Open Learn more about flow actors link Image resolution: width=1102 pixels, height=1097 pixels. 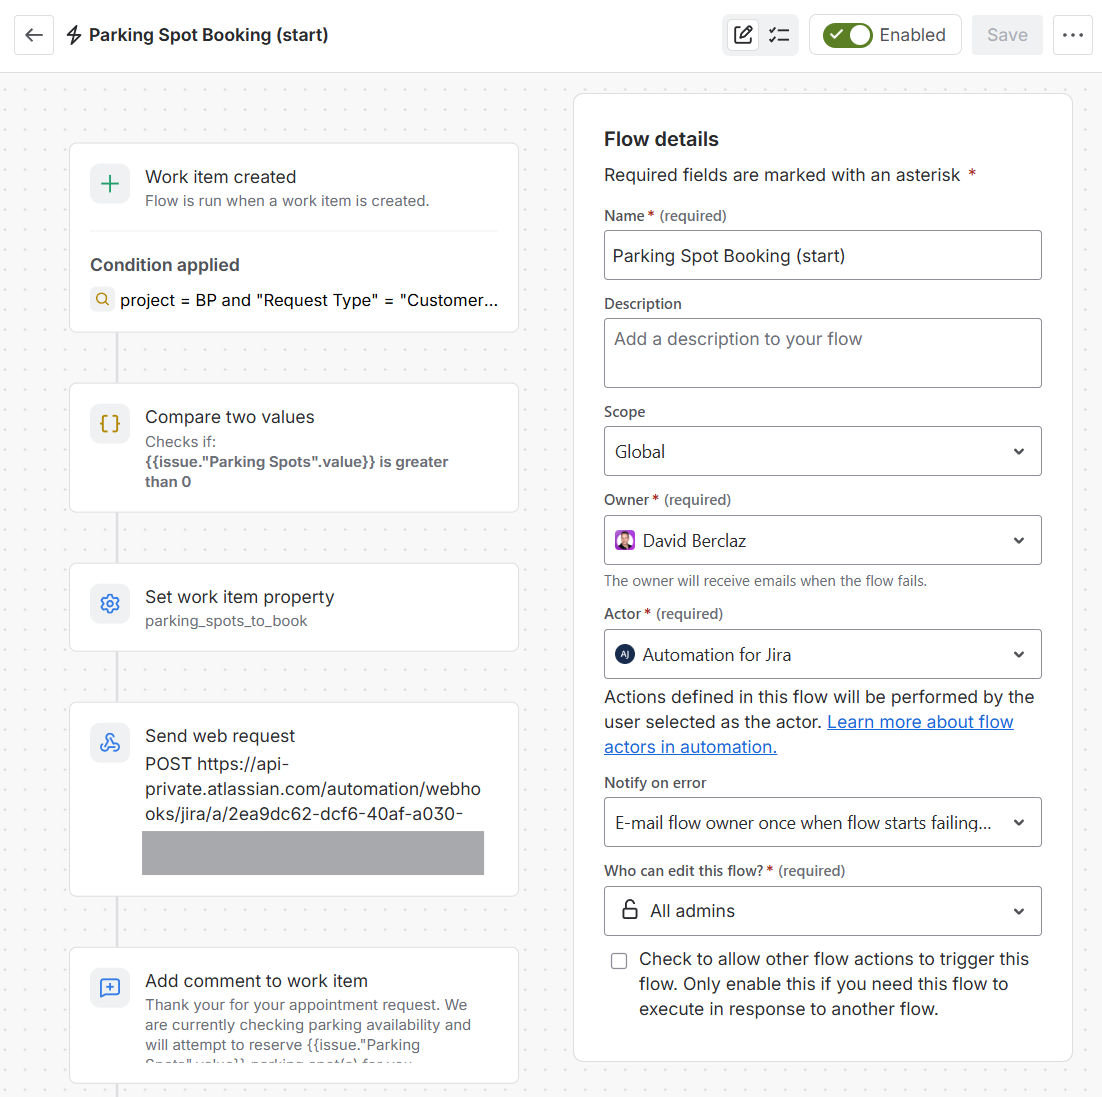(x=808, y=734)
